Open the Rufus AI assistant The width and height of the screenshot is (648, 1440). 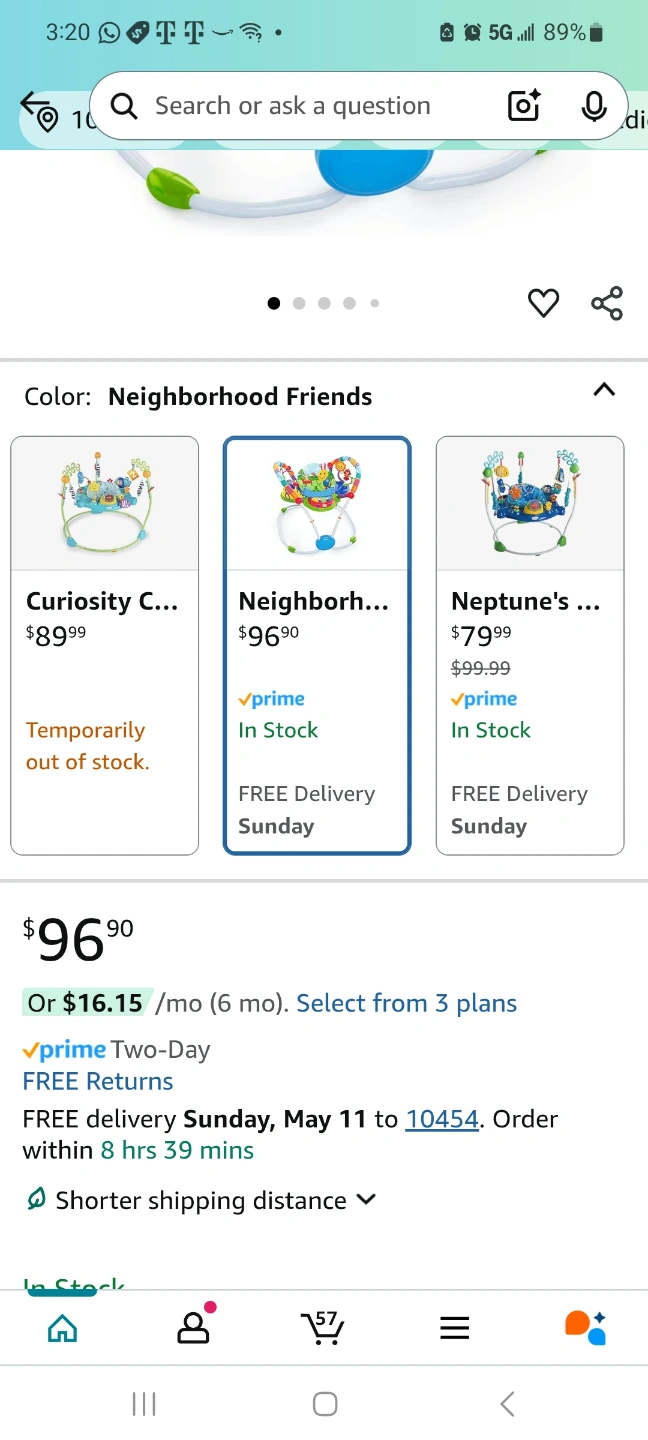[585, 1328]
